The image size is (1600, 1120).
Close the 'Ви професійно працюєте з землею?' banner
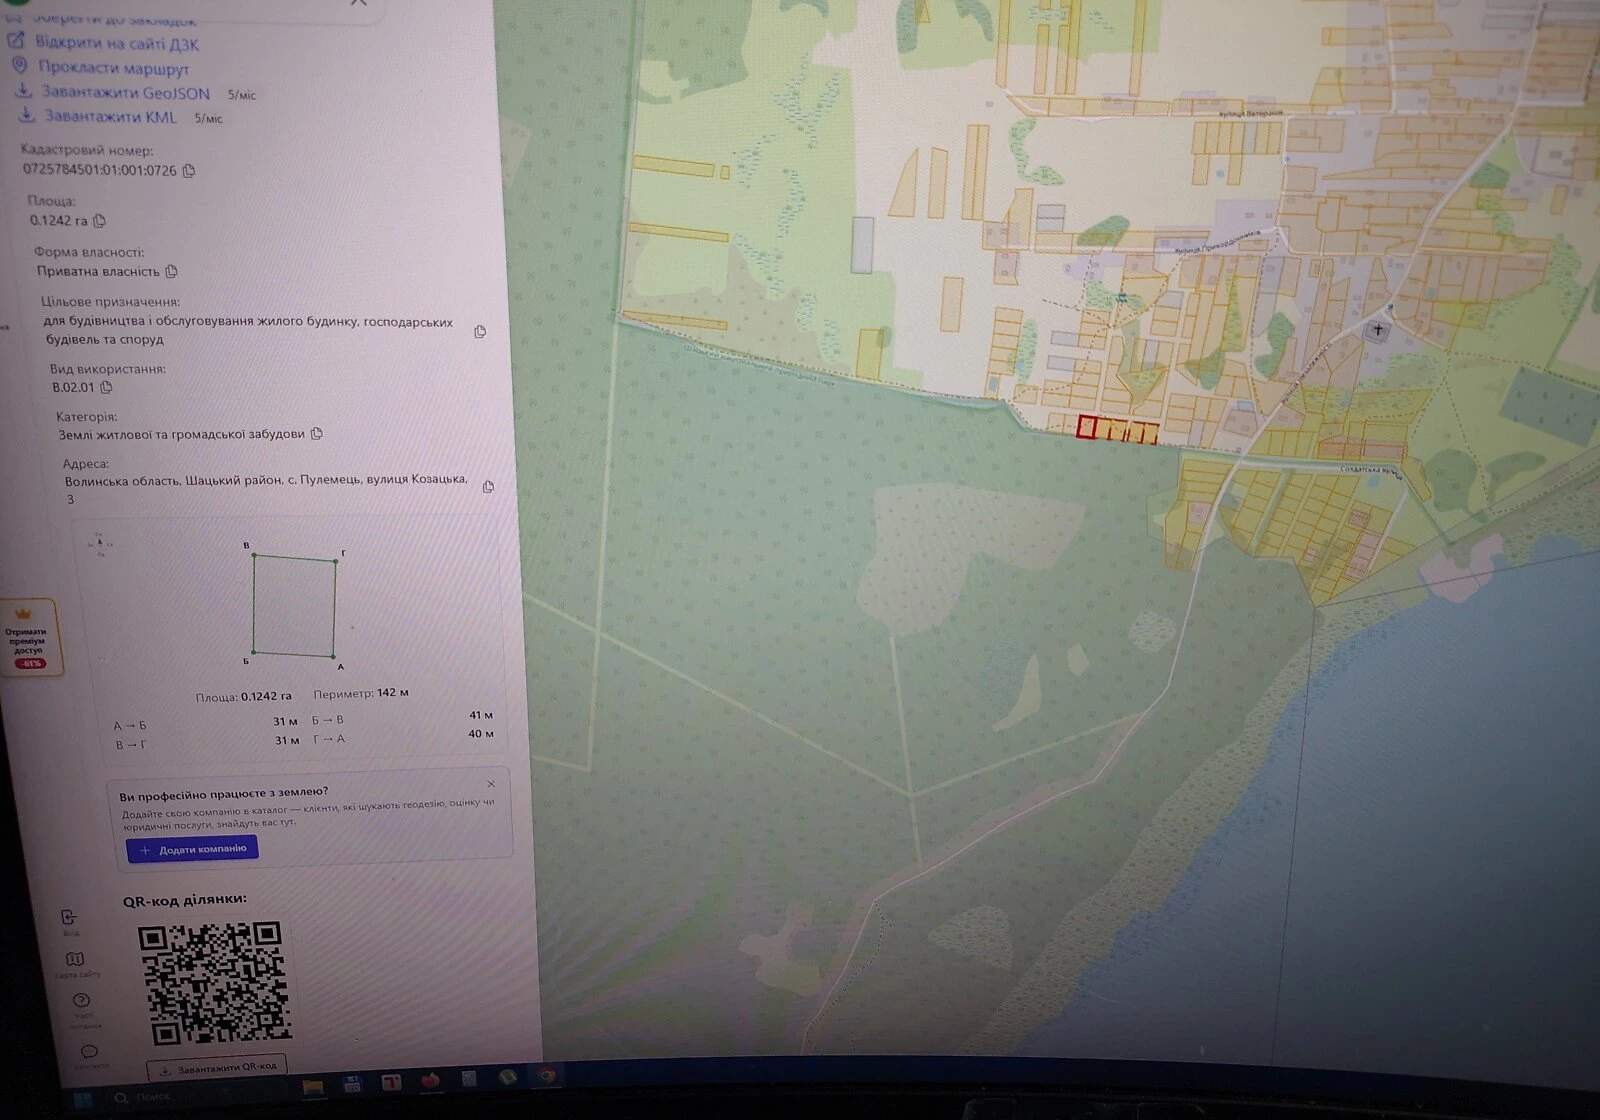(x=491, y=784)
